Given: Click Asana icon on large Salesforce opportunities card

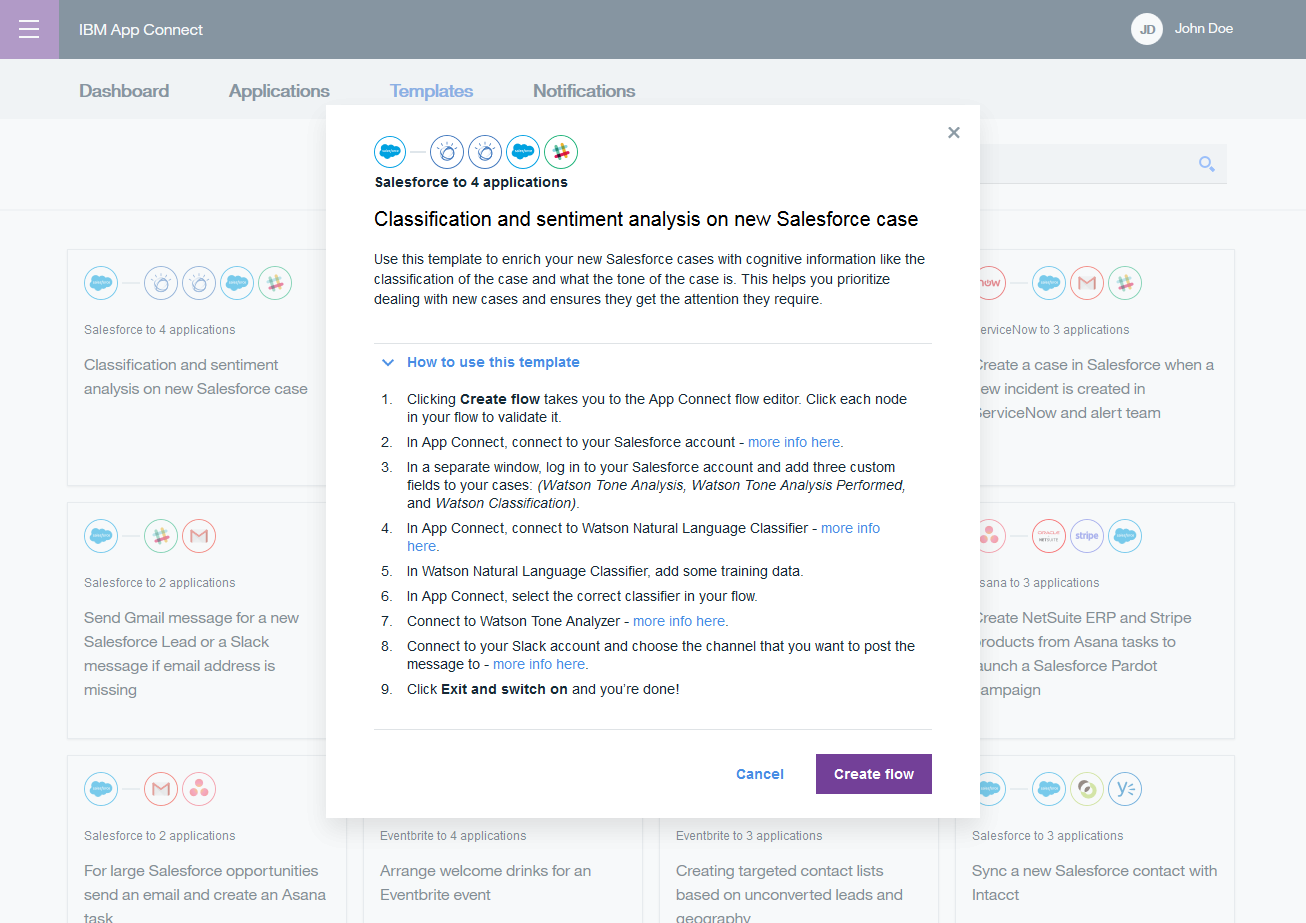Looking at the screenshot, I should pos(199,789).
